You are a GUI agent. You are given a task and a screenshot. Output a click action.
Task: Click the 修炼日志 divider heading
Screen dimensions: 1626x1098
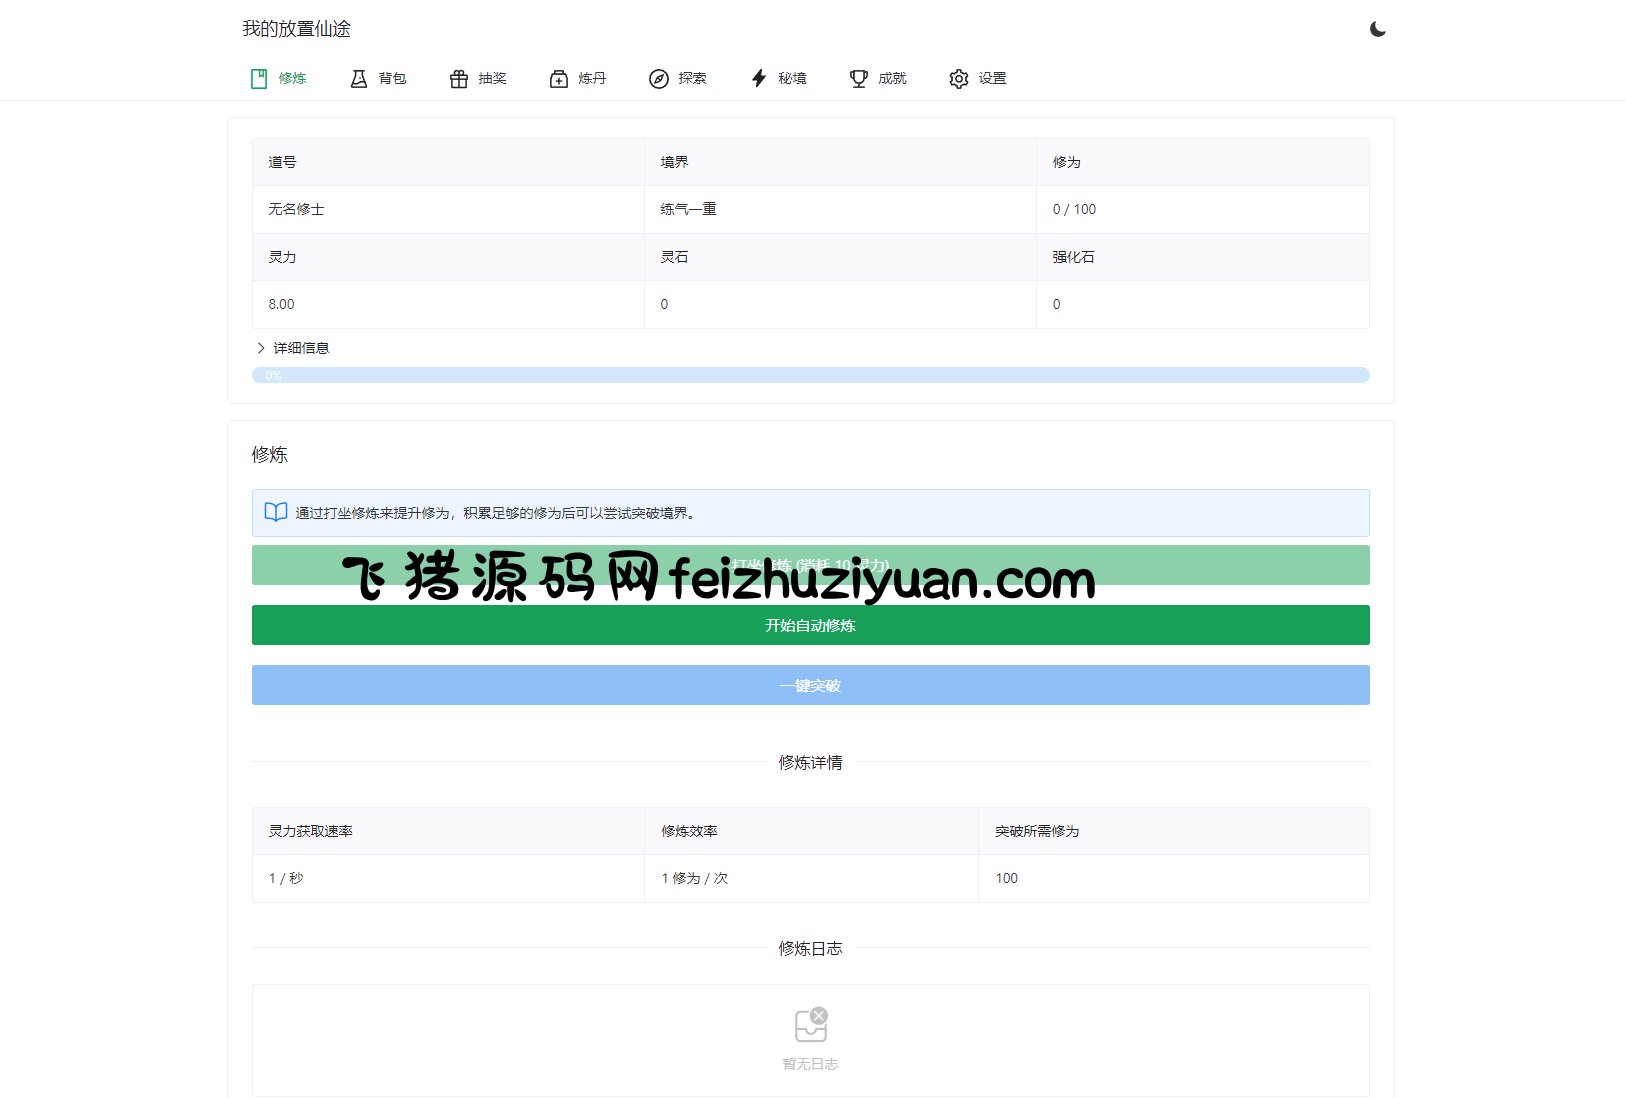pos(811,948)
